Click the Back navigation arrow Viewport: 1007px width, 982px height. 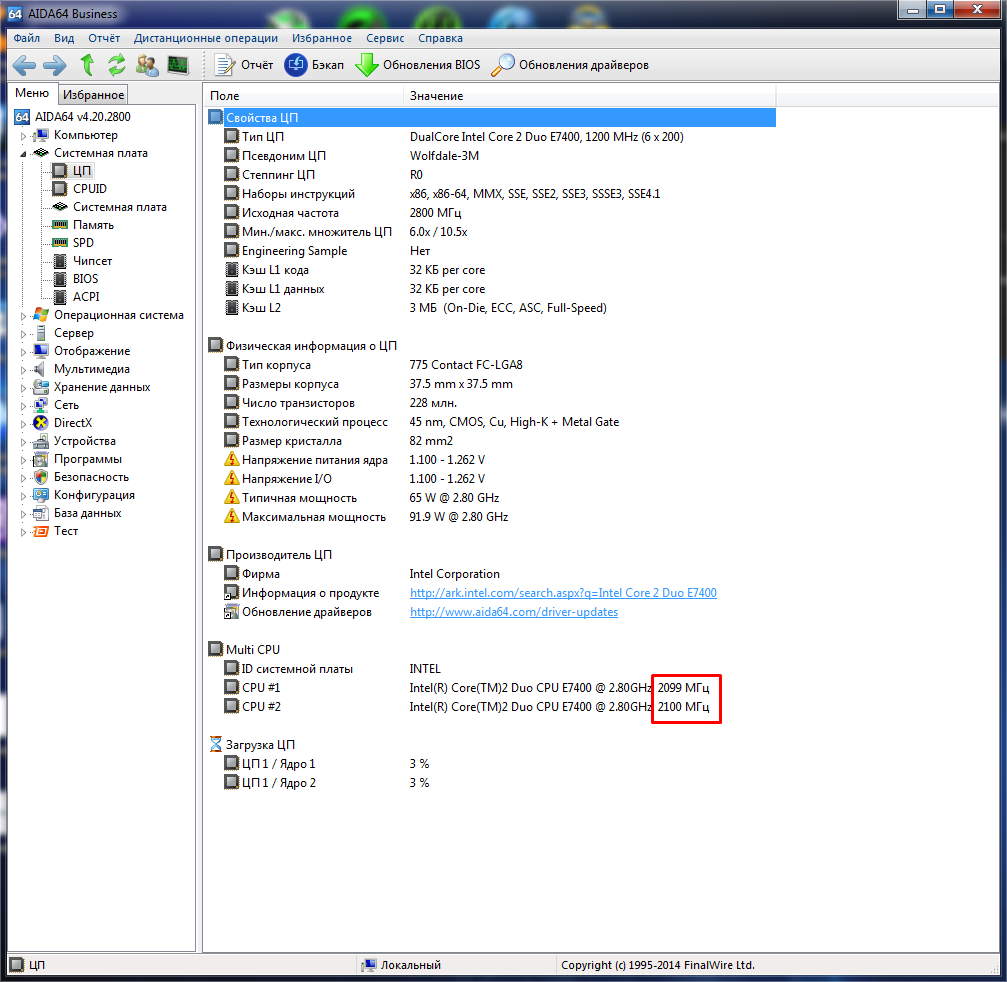point(24,65)
